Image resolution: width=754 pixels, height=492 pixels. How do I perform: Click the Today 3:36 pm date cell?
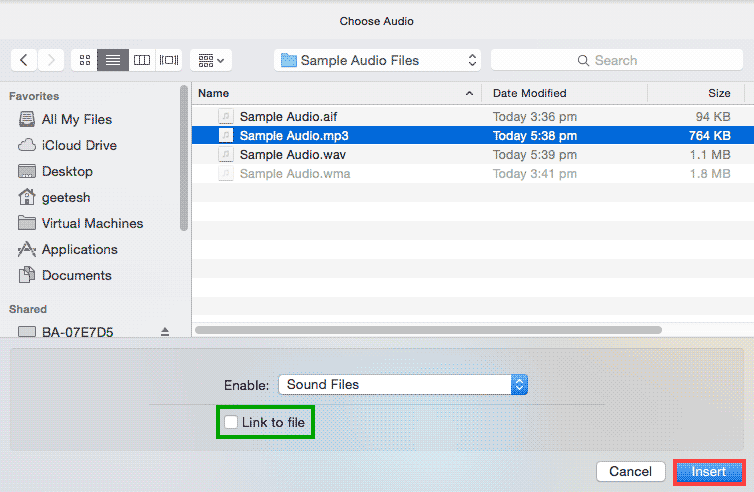click(535, 116)
